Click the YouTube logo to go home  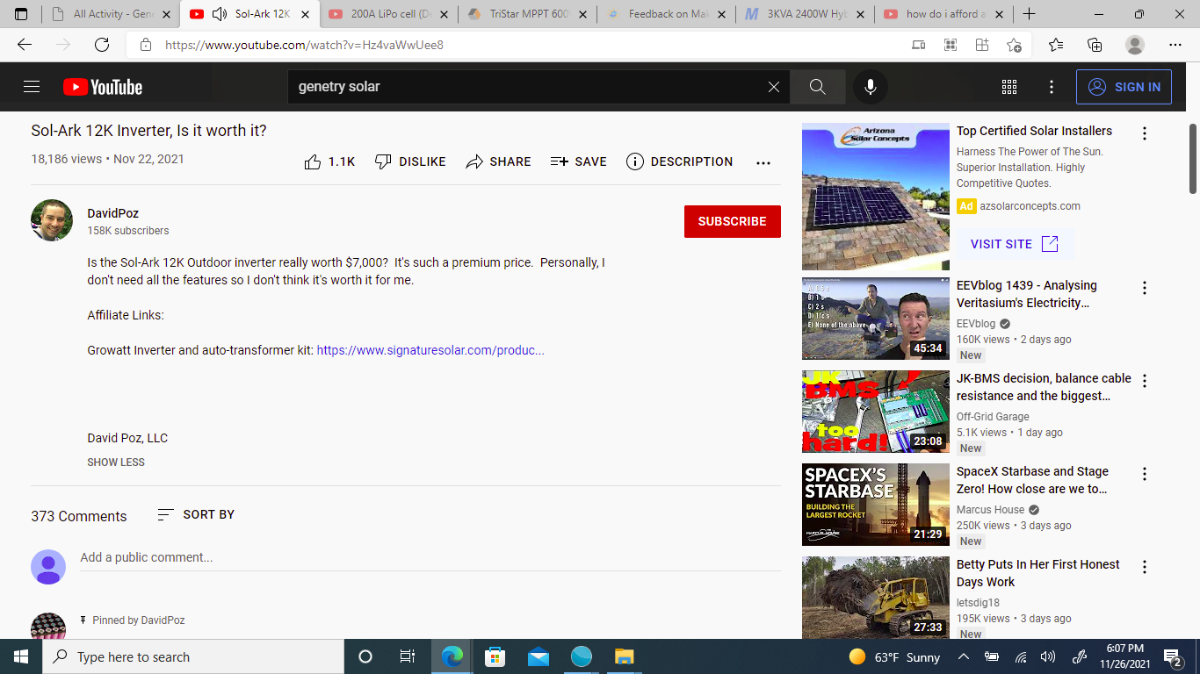click(x=103, y=87)
